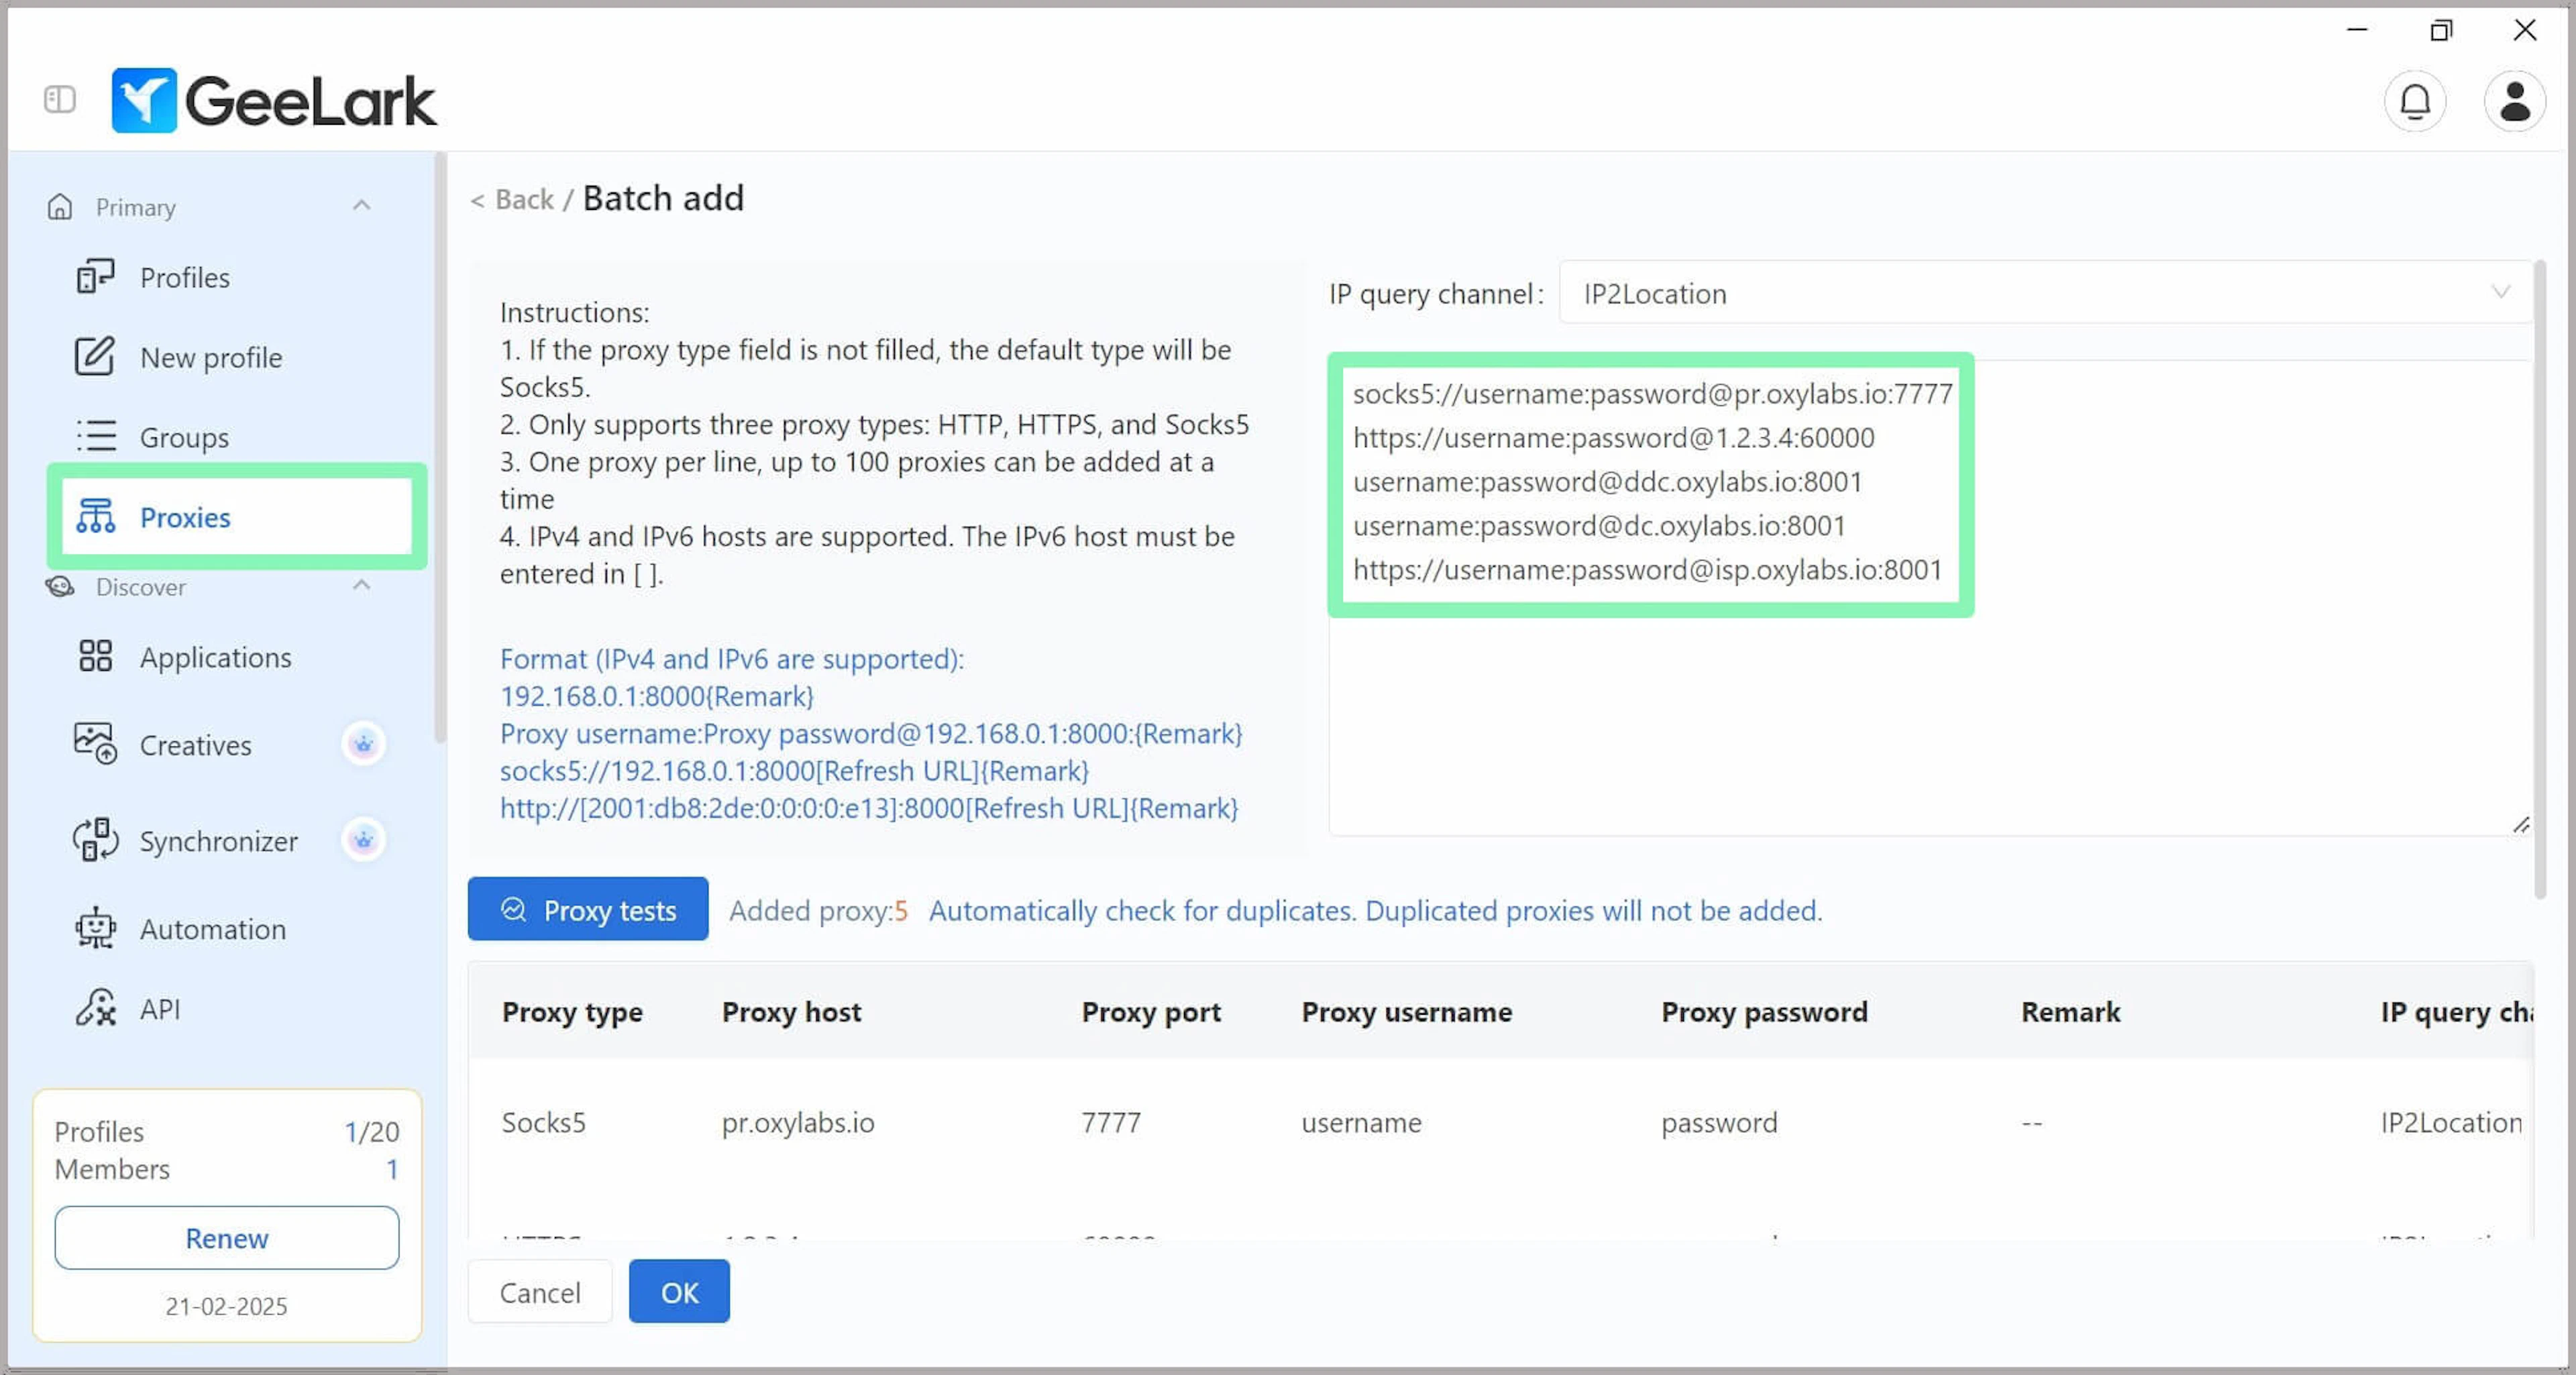
Task: Click the Proxy username column header
Action: click(x=1406, y=1012)
